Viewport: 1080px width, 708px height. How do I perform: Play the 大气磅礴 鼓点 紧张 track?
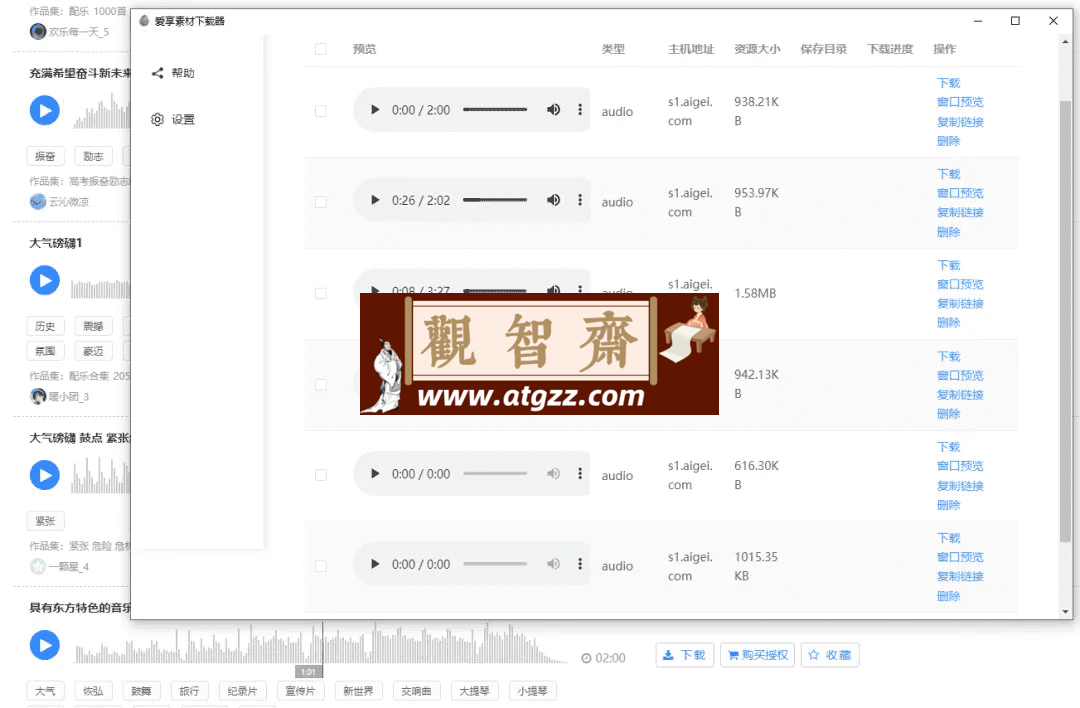(45, 475)
